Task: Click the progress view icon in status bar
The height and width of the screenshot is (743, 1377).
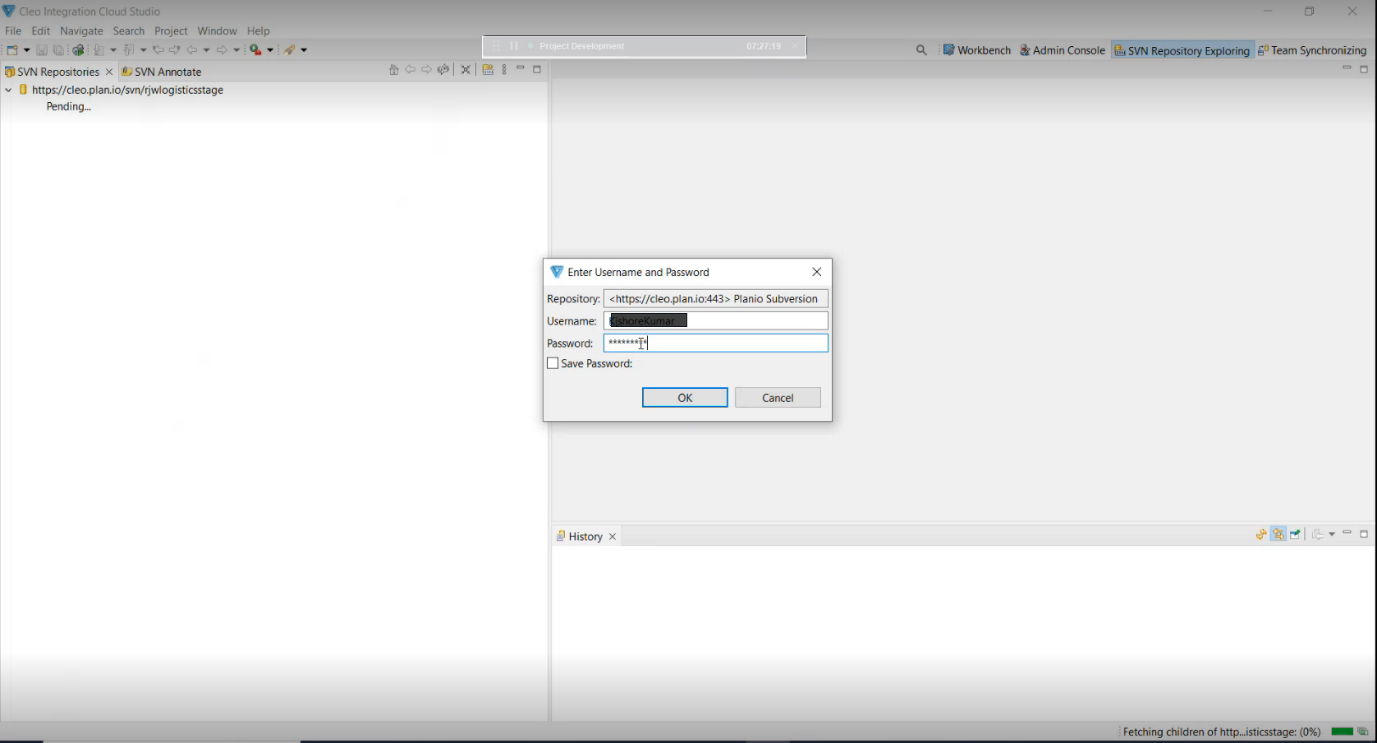Action: point(1363,732)
